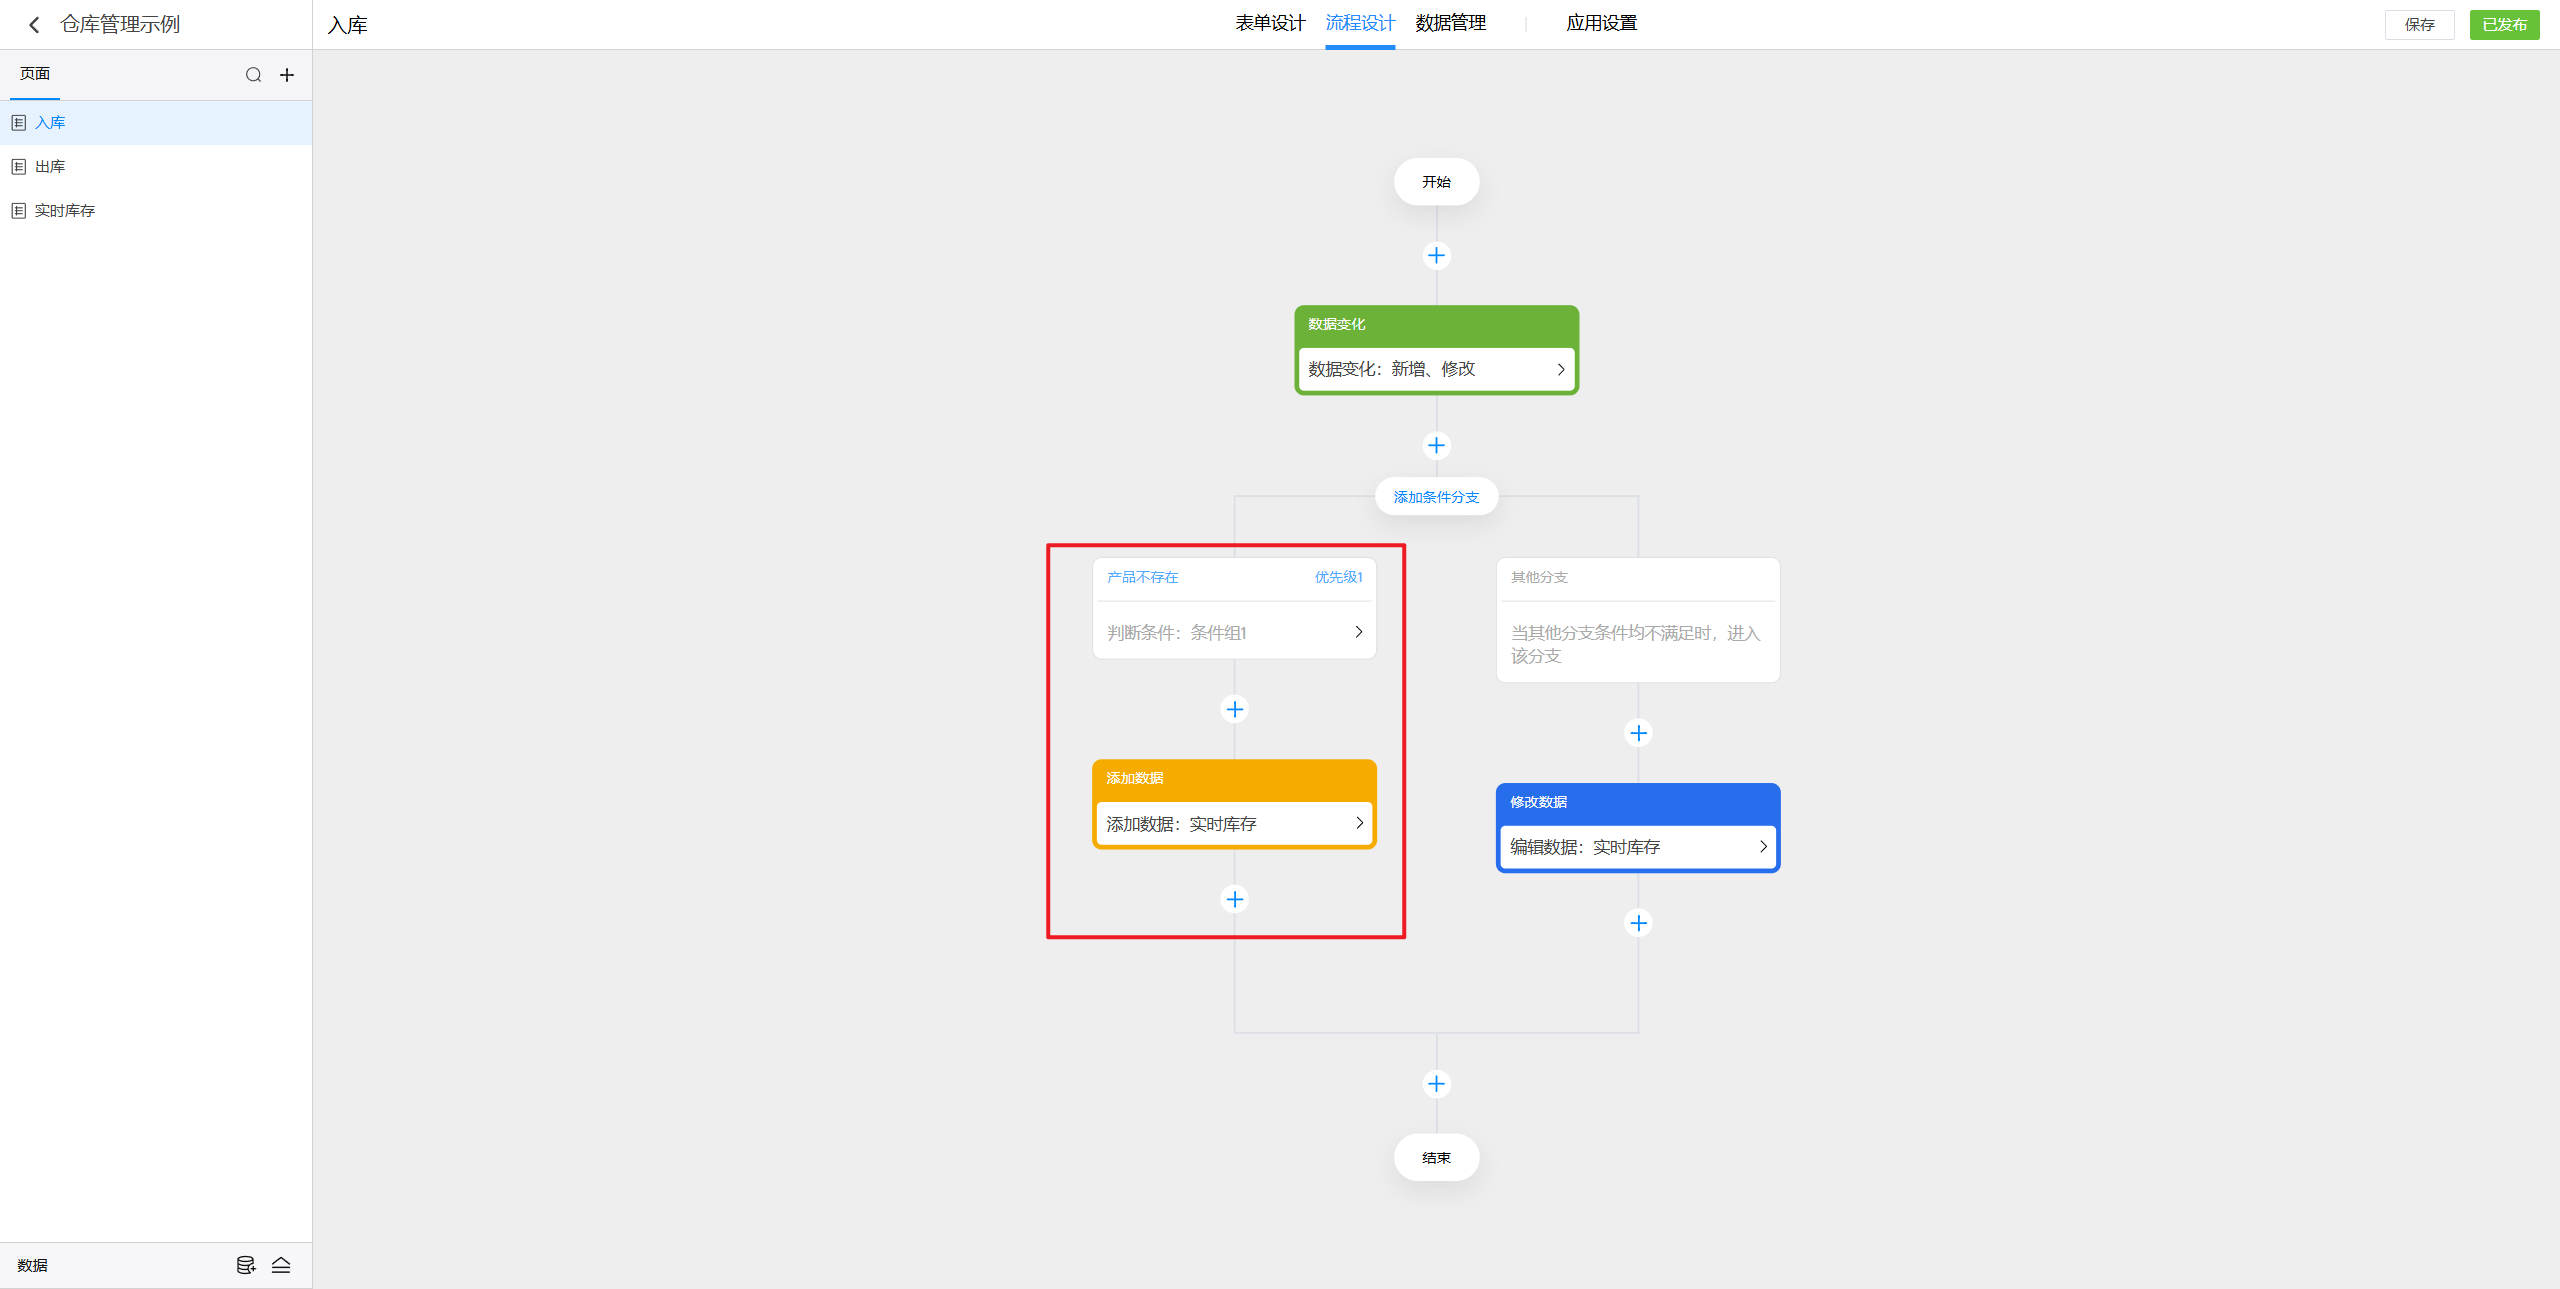This screenshot has height=1289, width=2560.
Task: Click the database icon in the 数据 bar
Action: click(245, 1265)
